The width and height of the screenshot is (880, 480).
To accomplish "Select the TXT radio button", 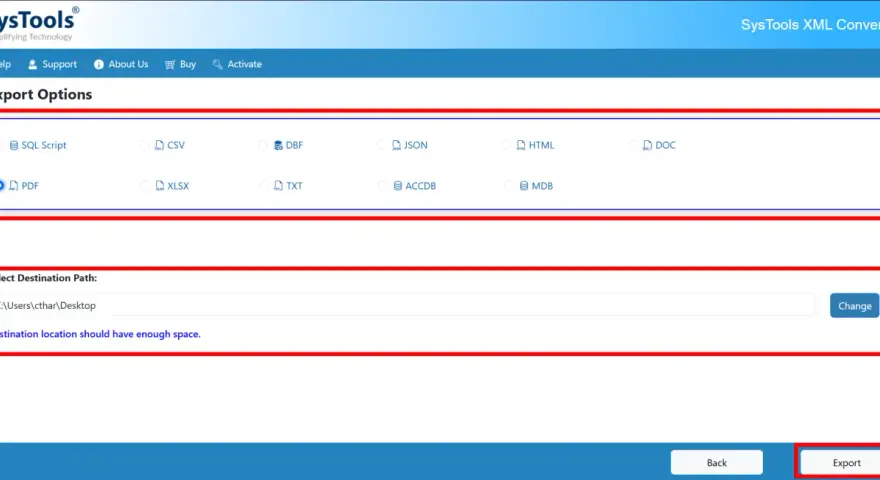I will point(264,186).
